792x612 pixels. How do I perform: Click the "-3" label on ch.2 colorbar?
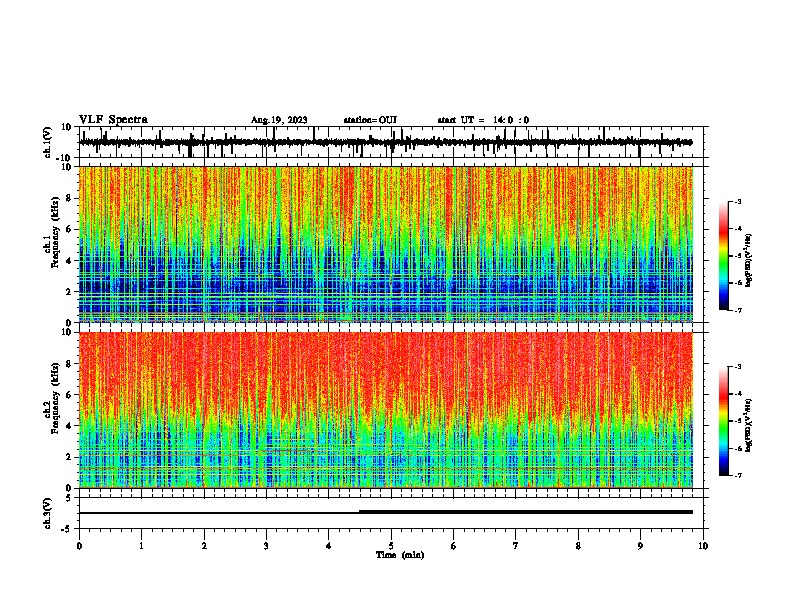(x=738, y=367)
